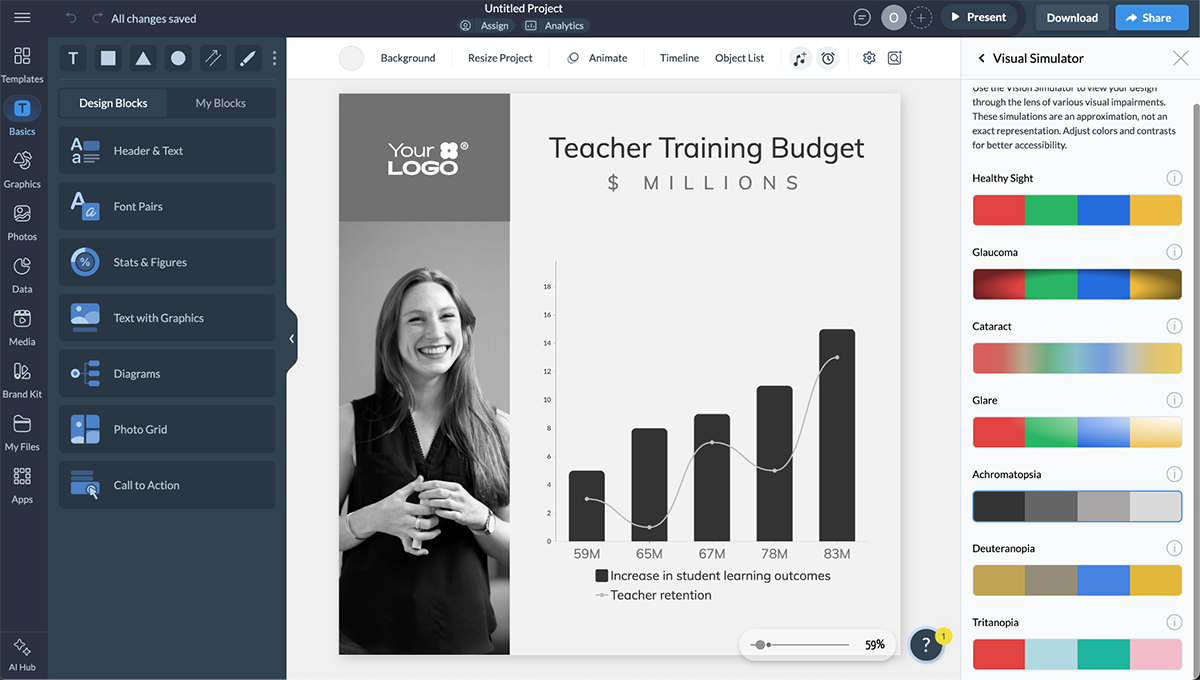Enable the Deuteranopia vision simulation
The image size is (1200, 680).
(1077, 581)
